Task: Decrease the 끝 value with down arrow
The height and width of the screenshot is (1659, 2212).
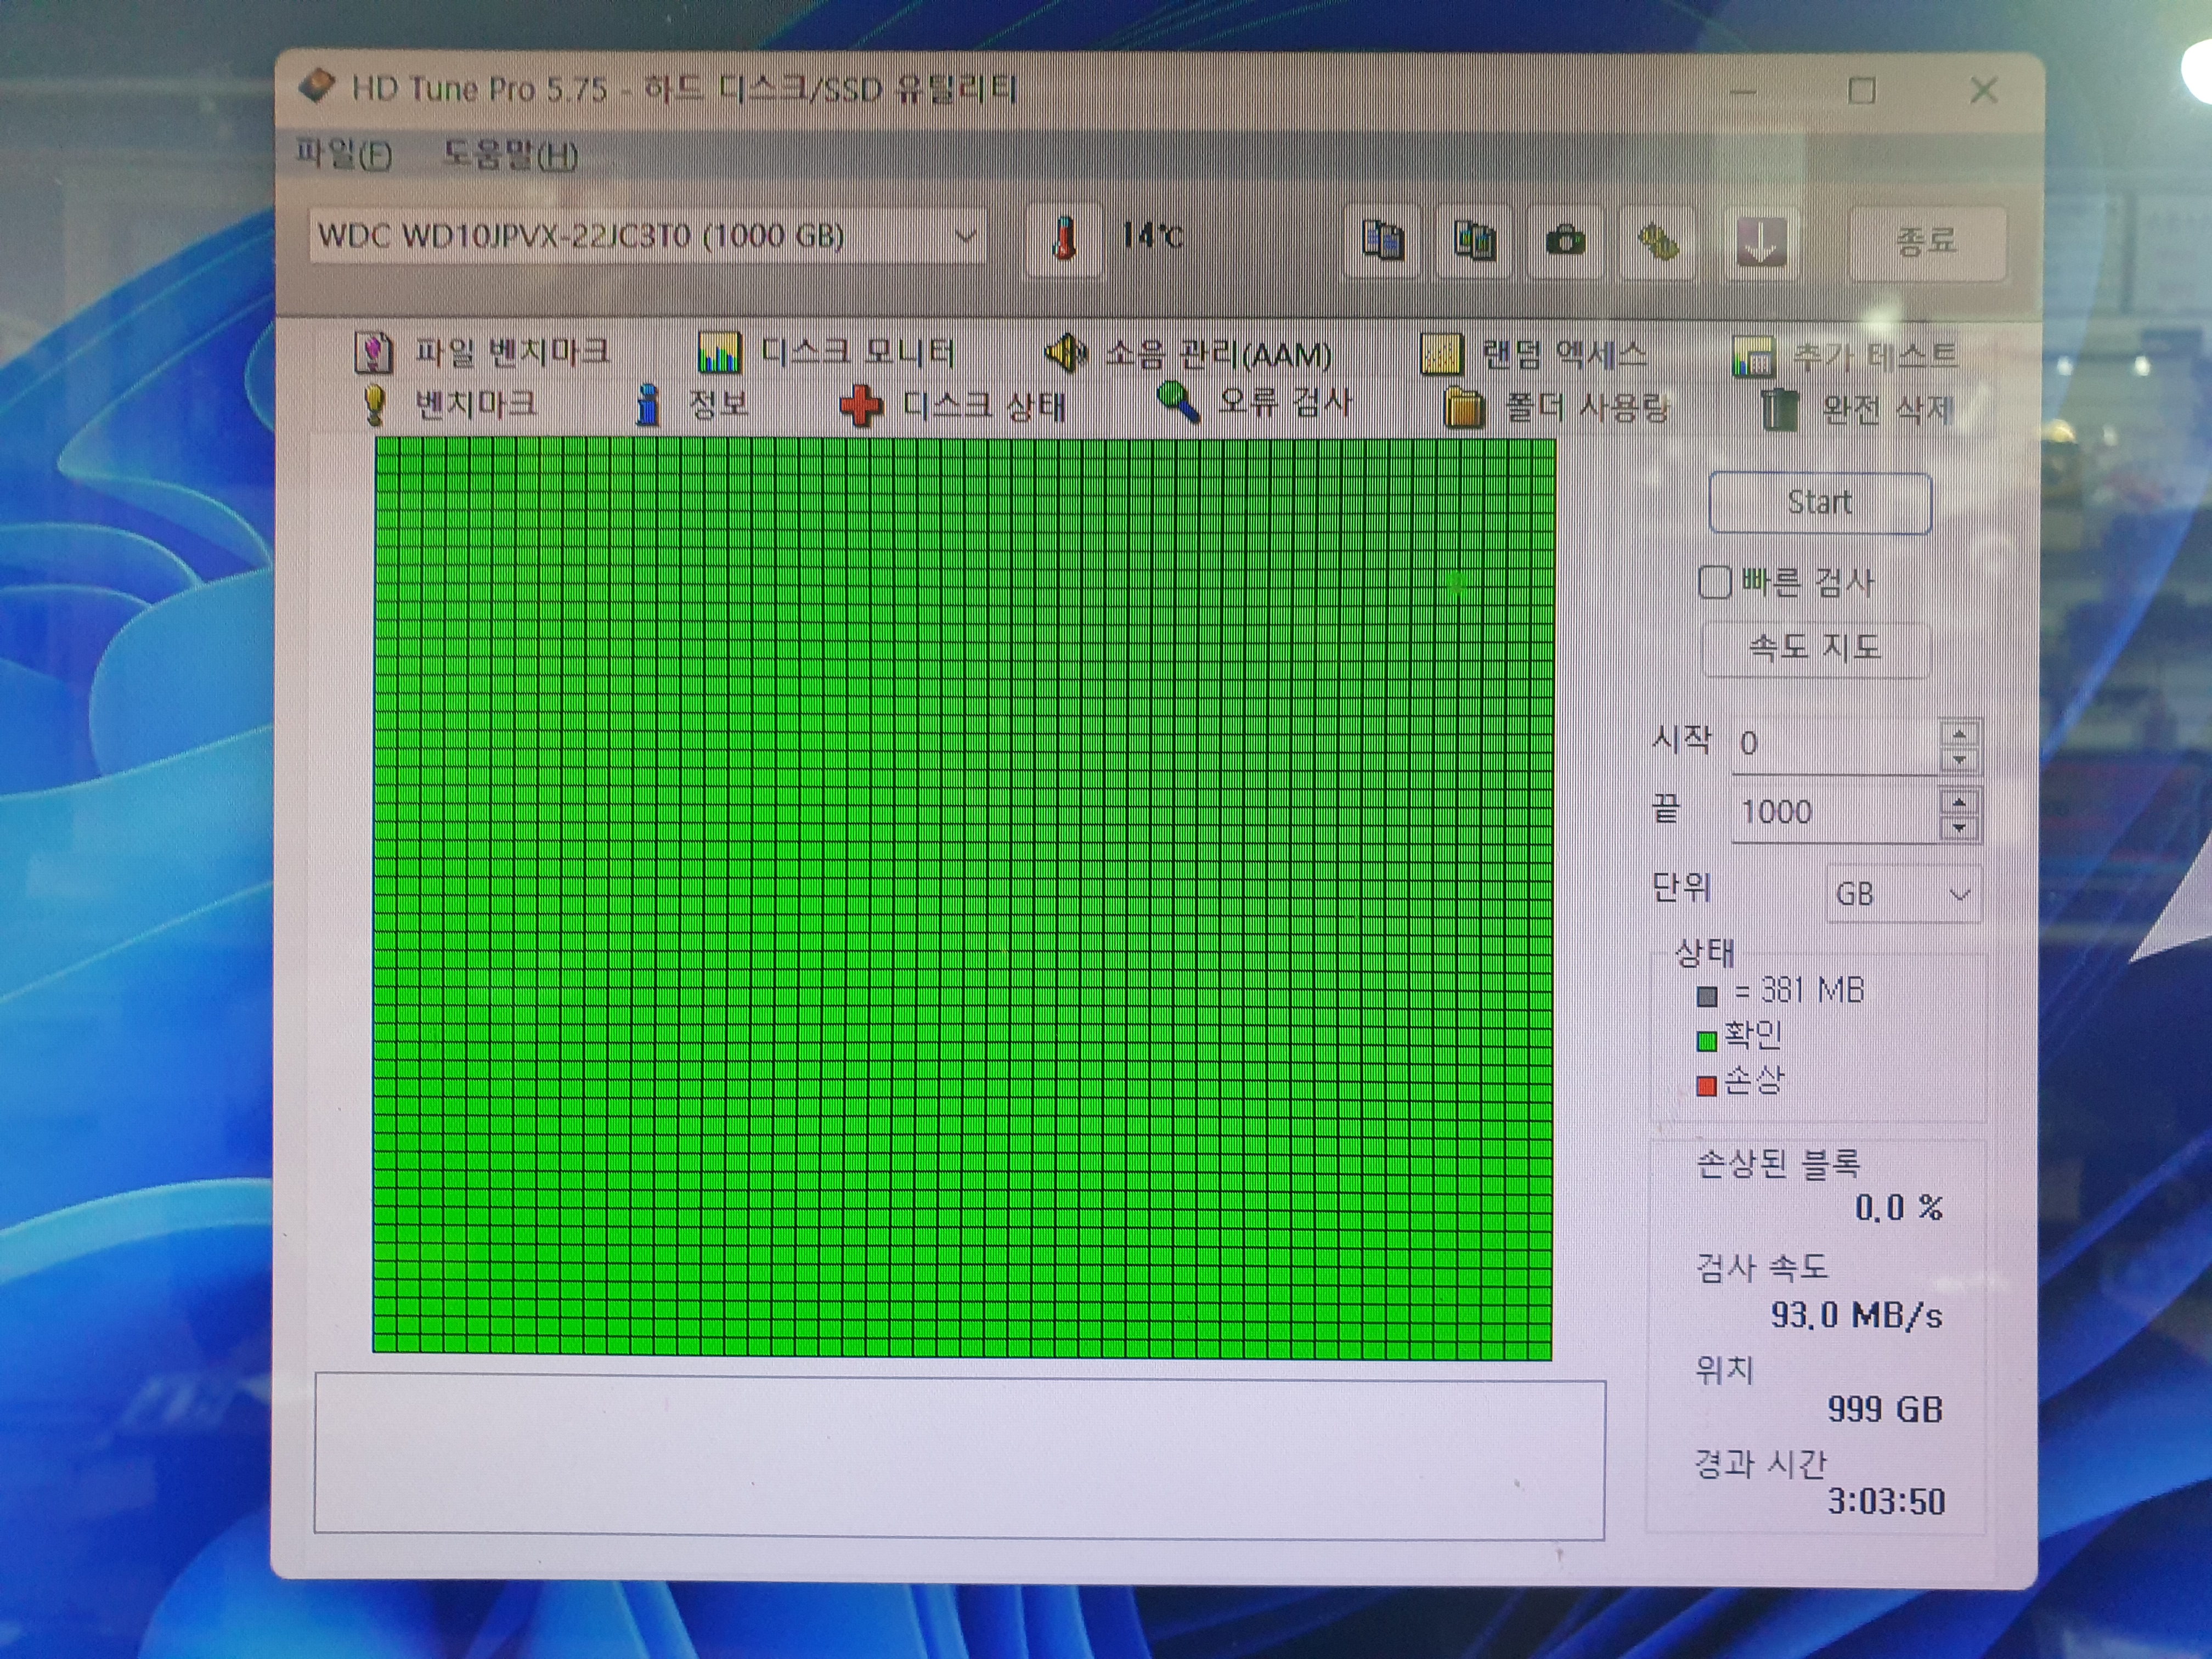Action: click(x=1960, y=828)
